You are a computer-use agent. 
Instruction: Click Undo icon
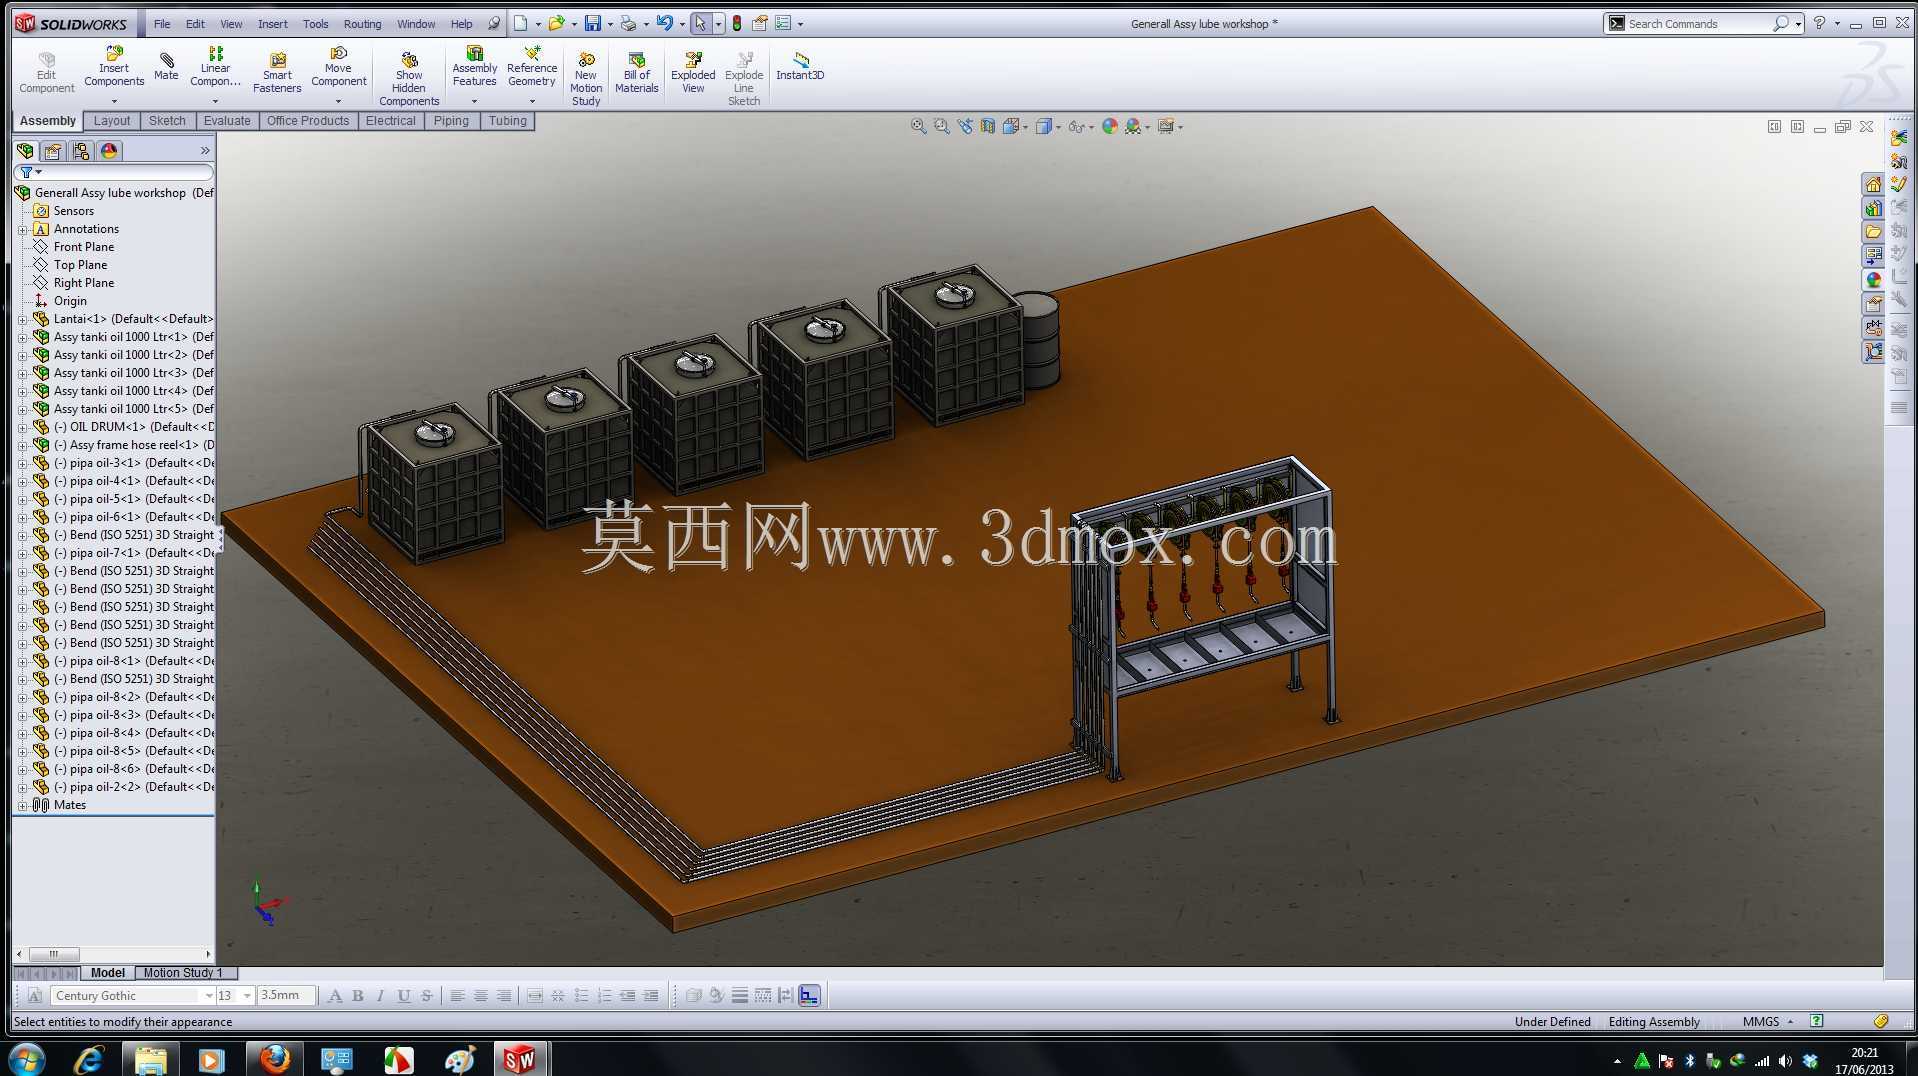[x=664, y=23]
